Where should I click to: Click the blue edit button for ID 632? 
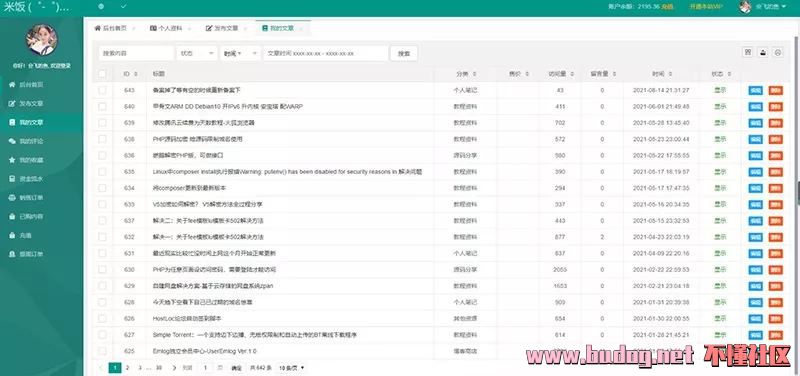pyautogui.click(x=756, y=237)
